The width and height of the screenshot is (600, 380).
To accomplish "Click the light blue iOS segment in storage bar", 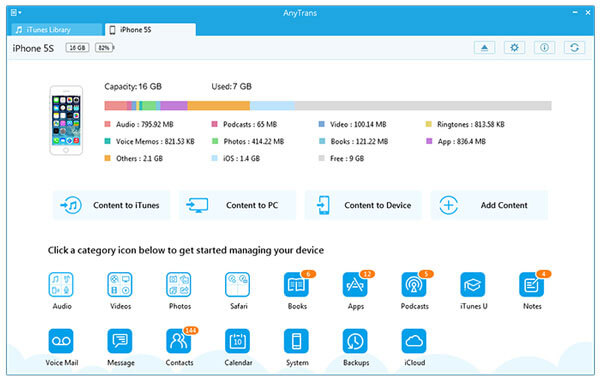I will click(272, 106).
